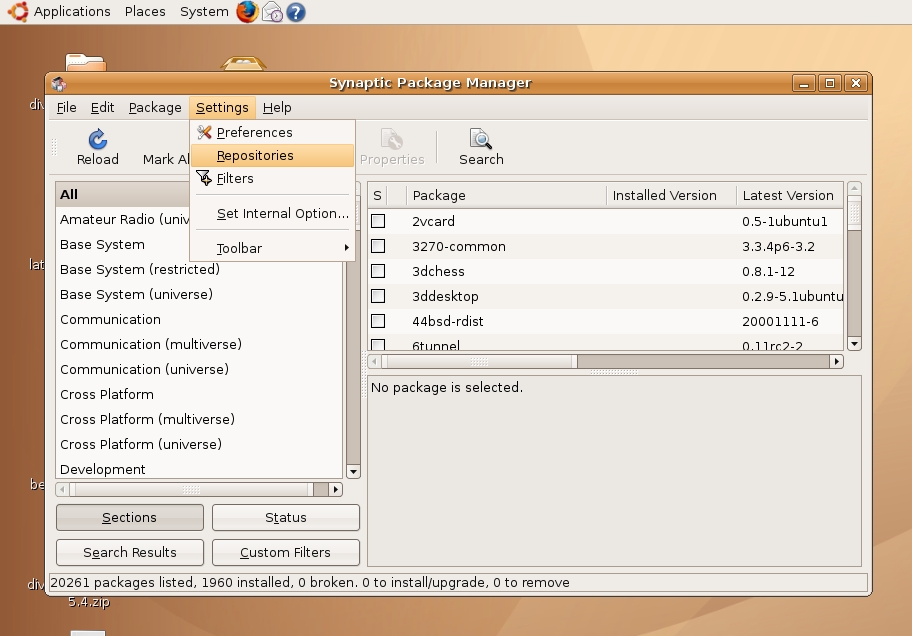Click the Custom Filters button
912x636 pixels.
(x=286, y=552)
